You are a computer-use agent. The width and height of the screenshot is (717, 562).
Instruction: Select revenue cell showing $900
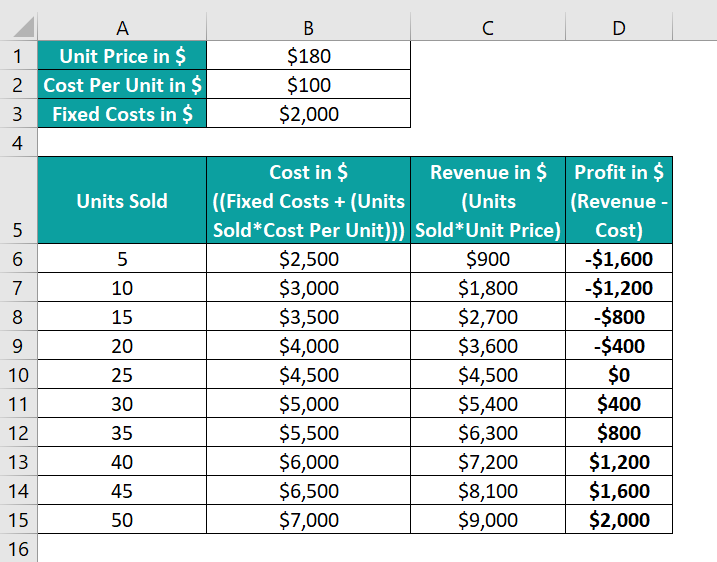coord(488,258)
